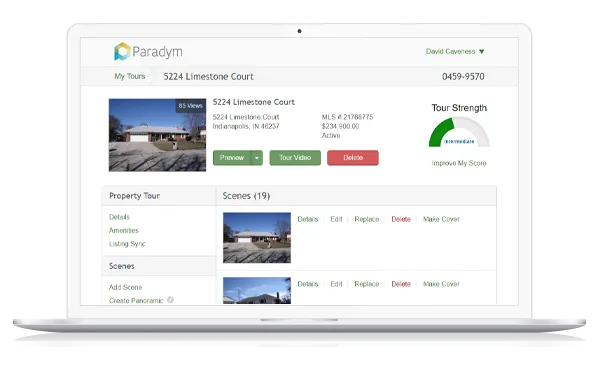
Task: Open the Improve My Score link
Action: (459, 163)
